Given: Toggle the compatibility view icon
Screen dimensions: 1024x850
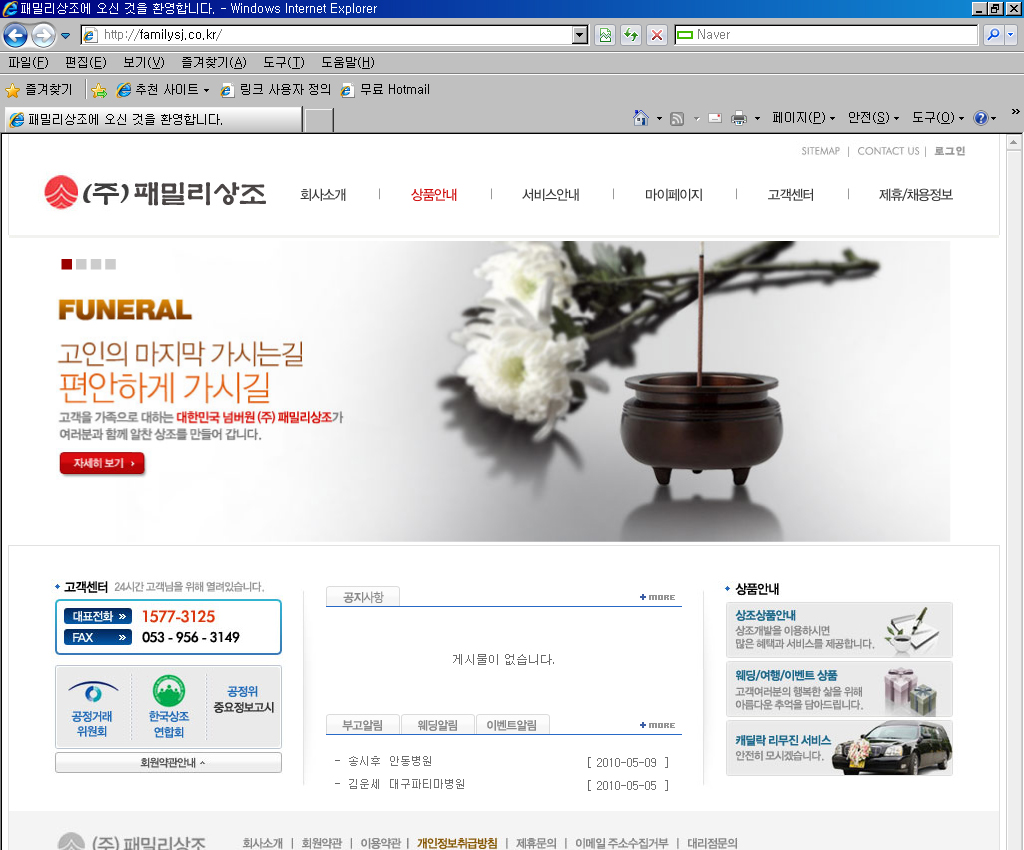Looking at the screenshot, I should click(x=605, y=35).
